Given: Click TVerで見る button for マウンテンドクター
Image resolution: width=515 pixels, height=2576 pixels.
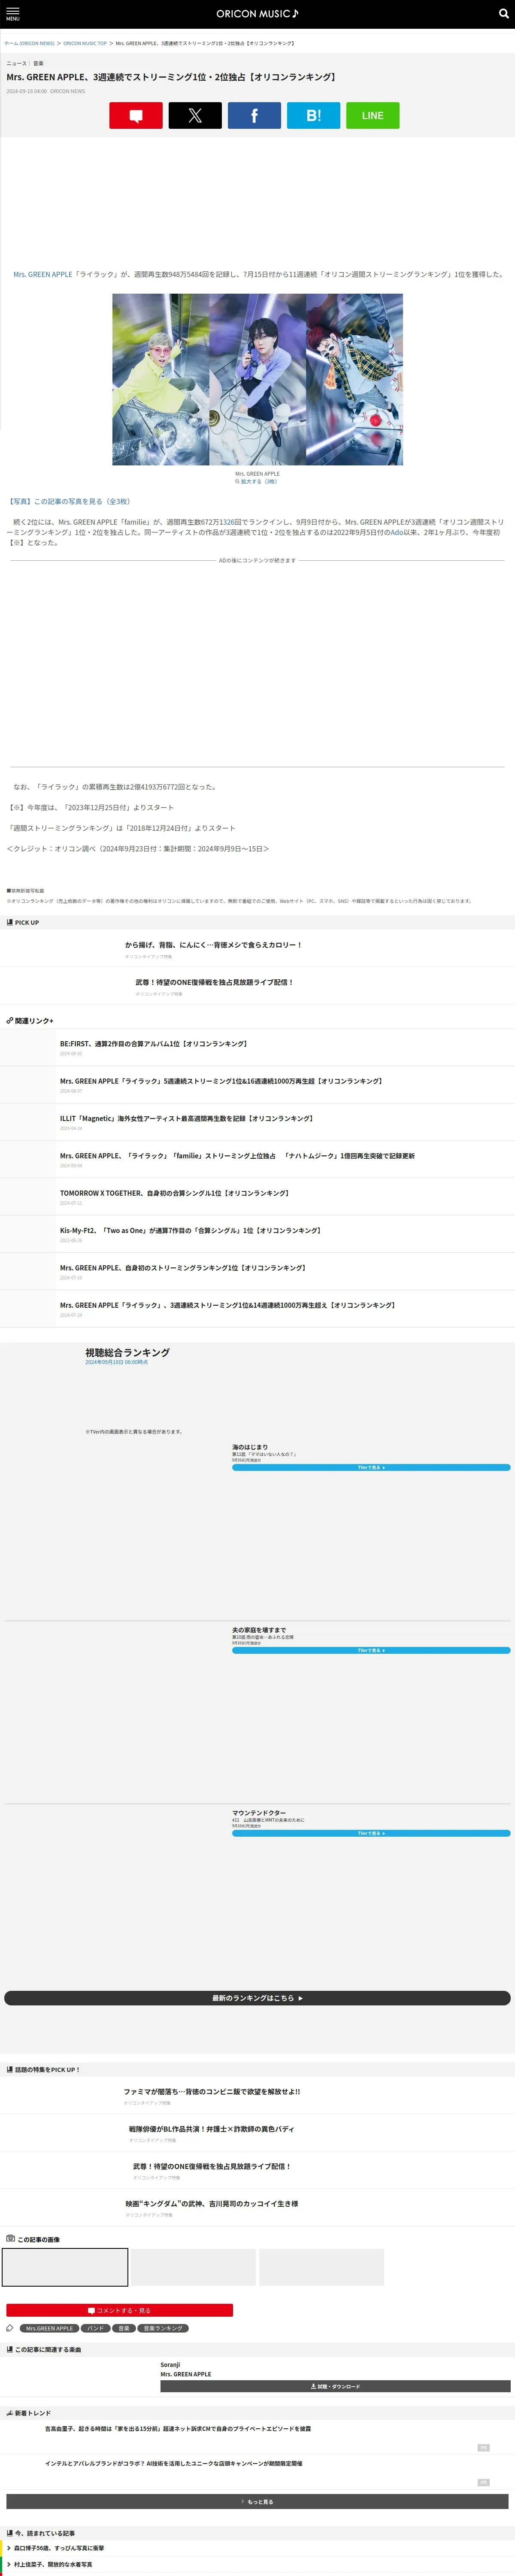Looking at the screenshot, I should pyautogui.click(x=371, y=1833).
